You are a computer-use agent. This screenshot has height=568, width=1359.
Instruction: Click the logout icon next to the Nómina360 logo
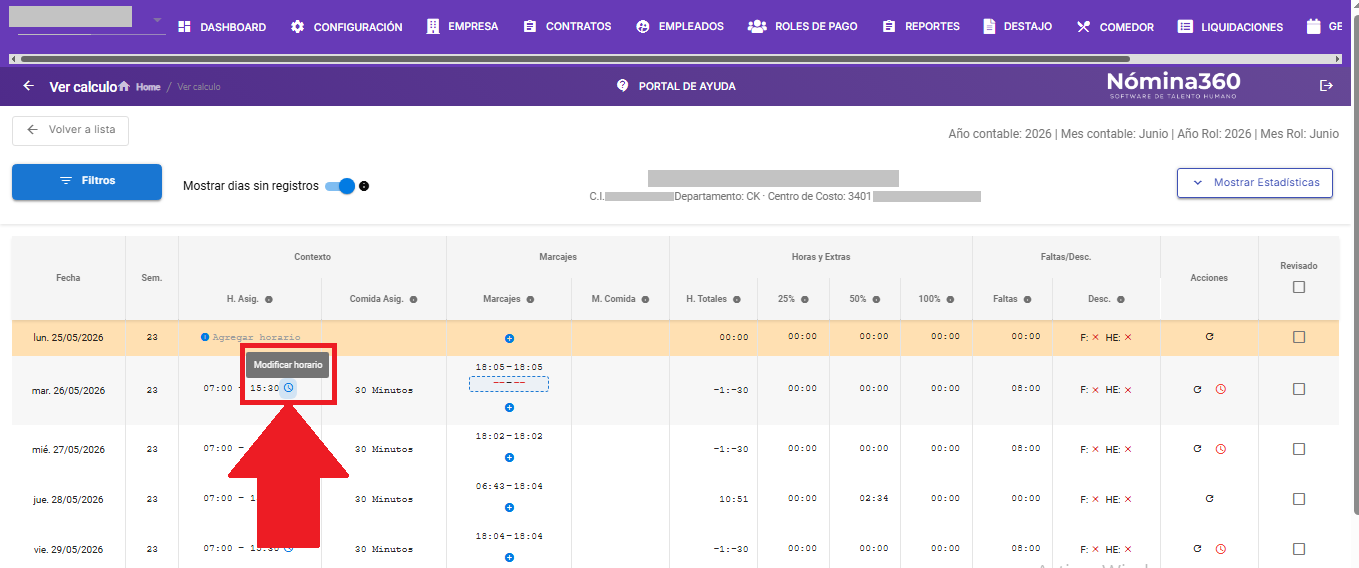[1326, 86]
